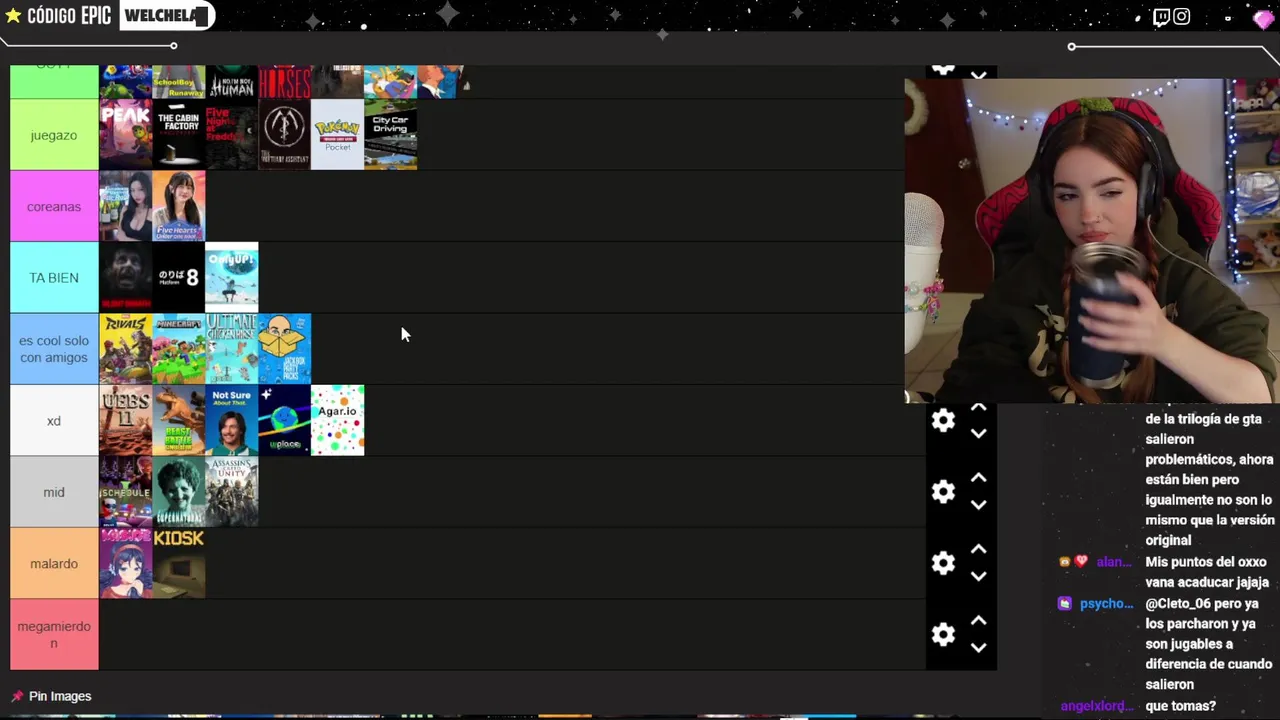Screen dimensions: 1280x720
Task: Move the mid tier up with the arrow
Action: click(x=978, y=478)
